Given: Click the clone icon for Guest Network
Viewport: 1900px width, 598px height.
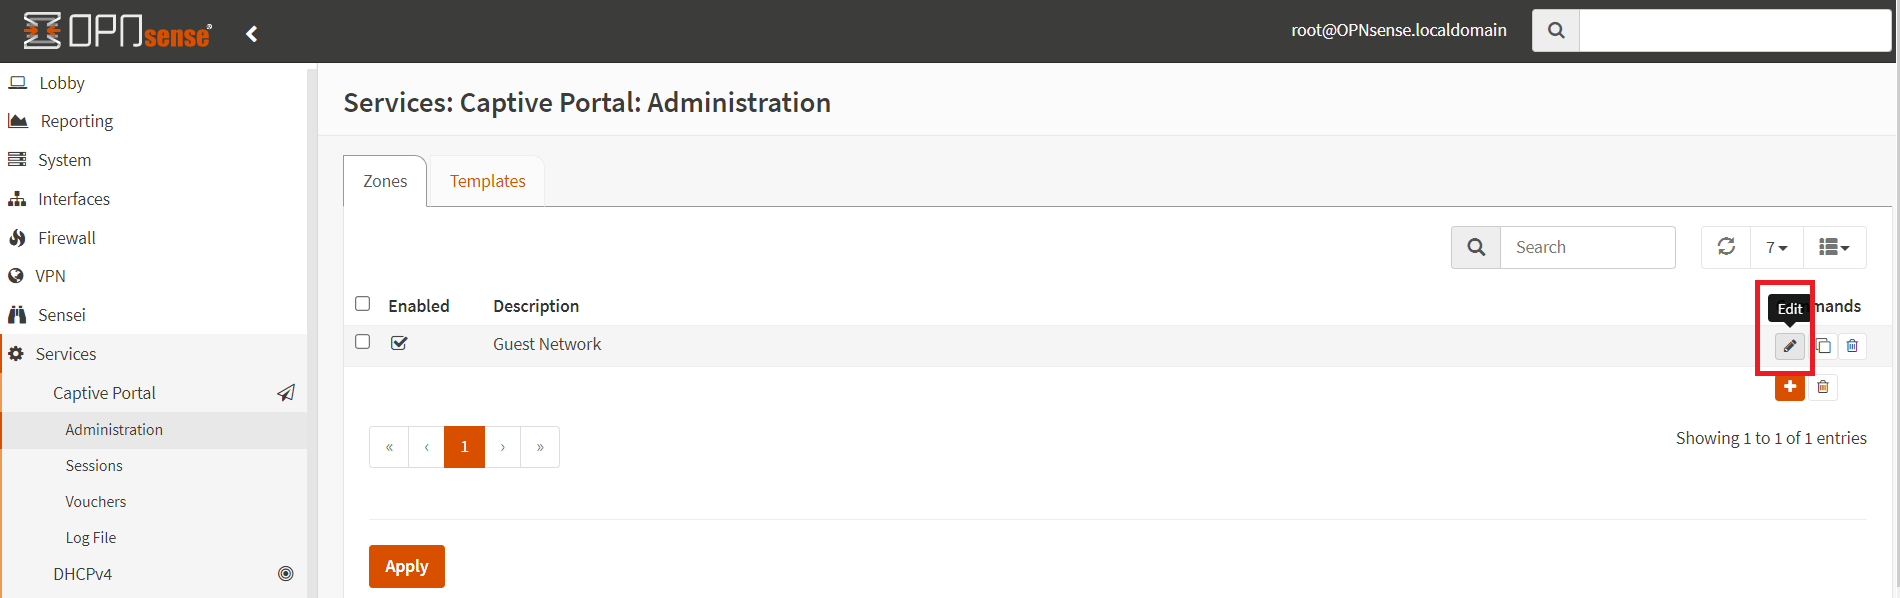Looking at the screenshot, I should point(1823,346).
